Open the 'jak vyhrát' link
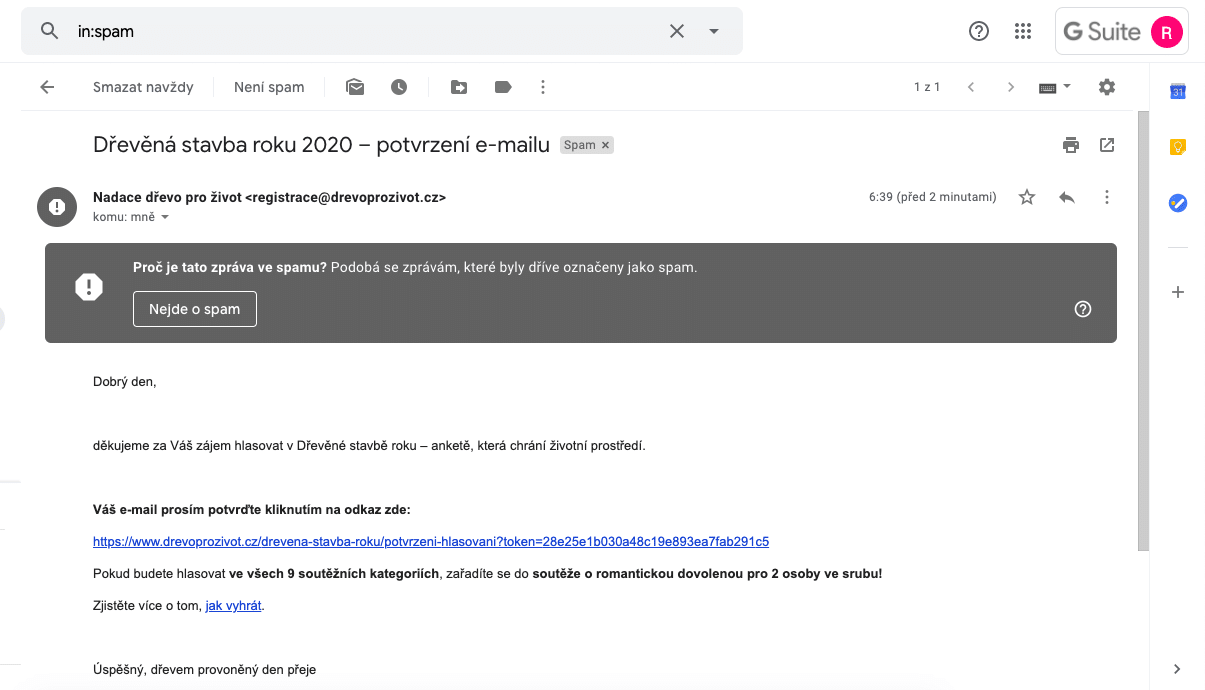1205x690 pixels. 234,606
